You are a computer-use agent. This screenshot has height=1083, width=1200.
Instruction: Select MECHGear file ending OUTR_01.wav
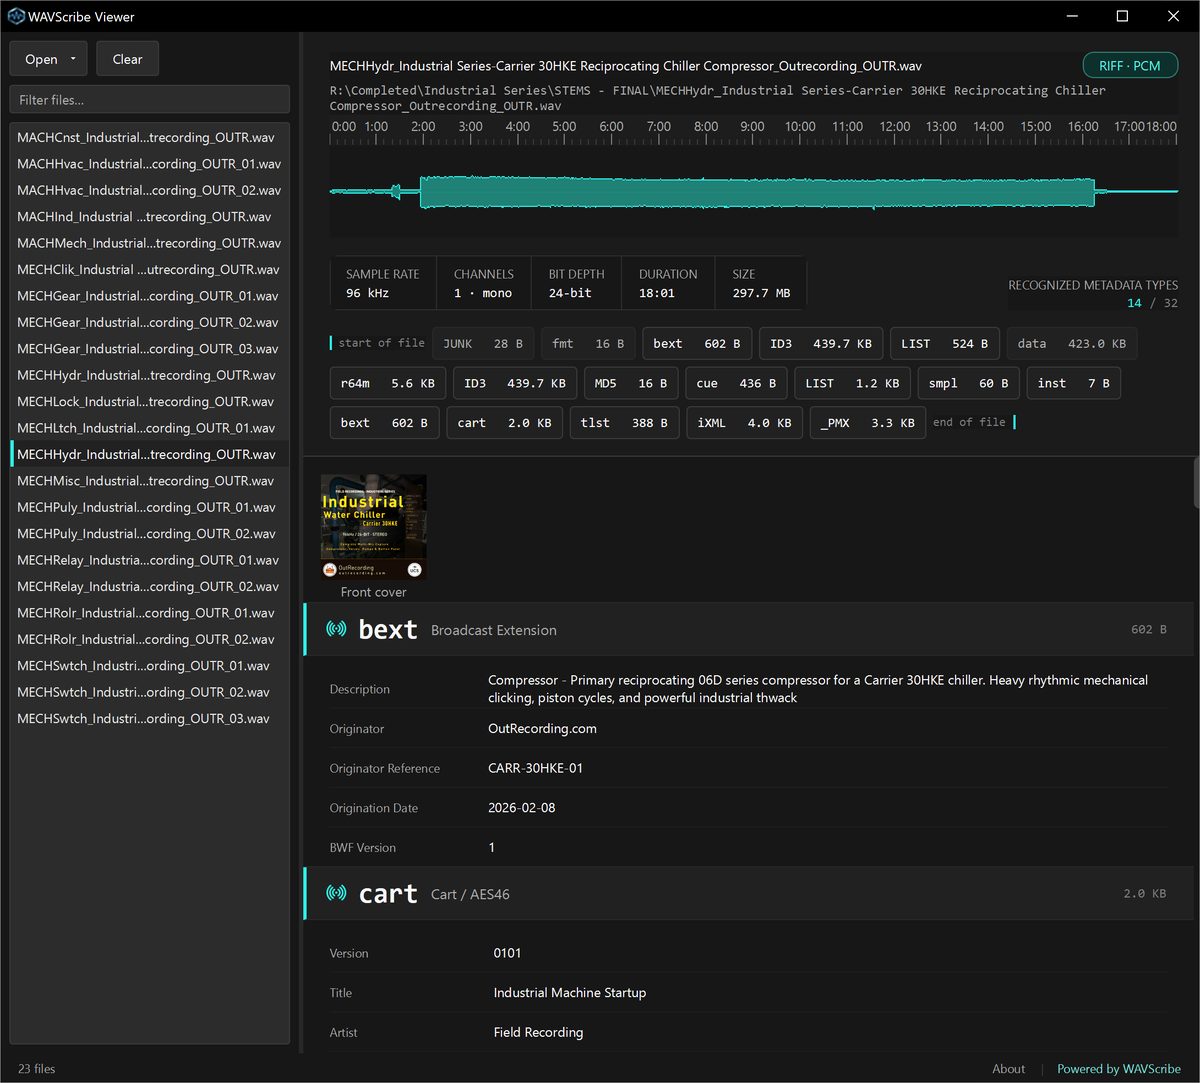(x=150, y=296)
